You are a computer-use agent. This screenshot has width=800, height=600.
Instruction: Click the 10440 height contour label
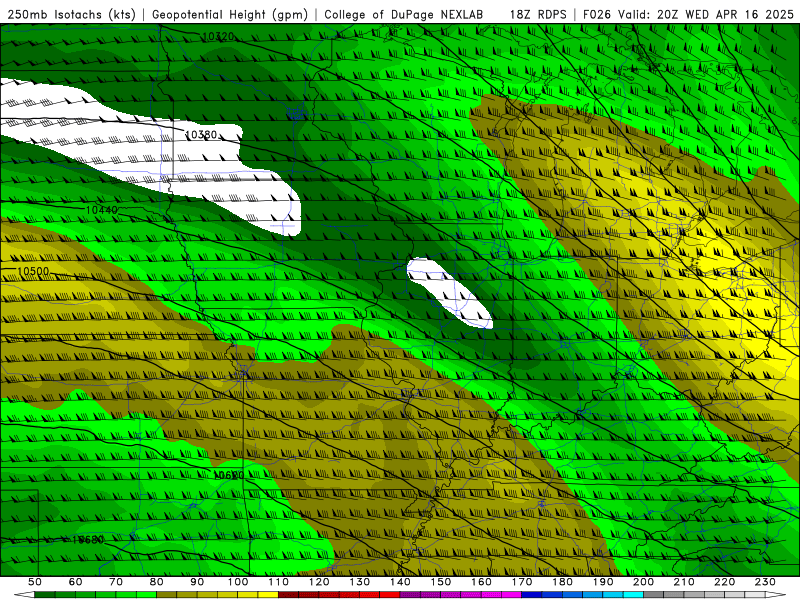(102, 210)
